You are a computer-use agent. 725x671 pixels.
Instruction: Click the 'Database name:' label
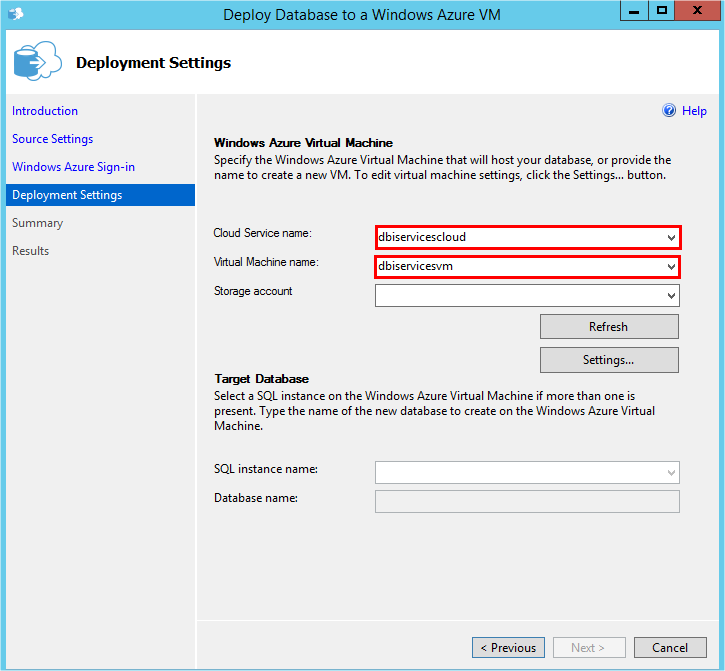pyautogui.click(x=256, y=498)
